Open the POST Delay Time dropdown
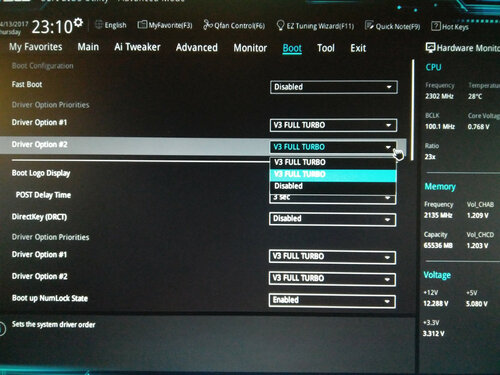The width and height of the screenshot is (500, 375). point(333,199)
